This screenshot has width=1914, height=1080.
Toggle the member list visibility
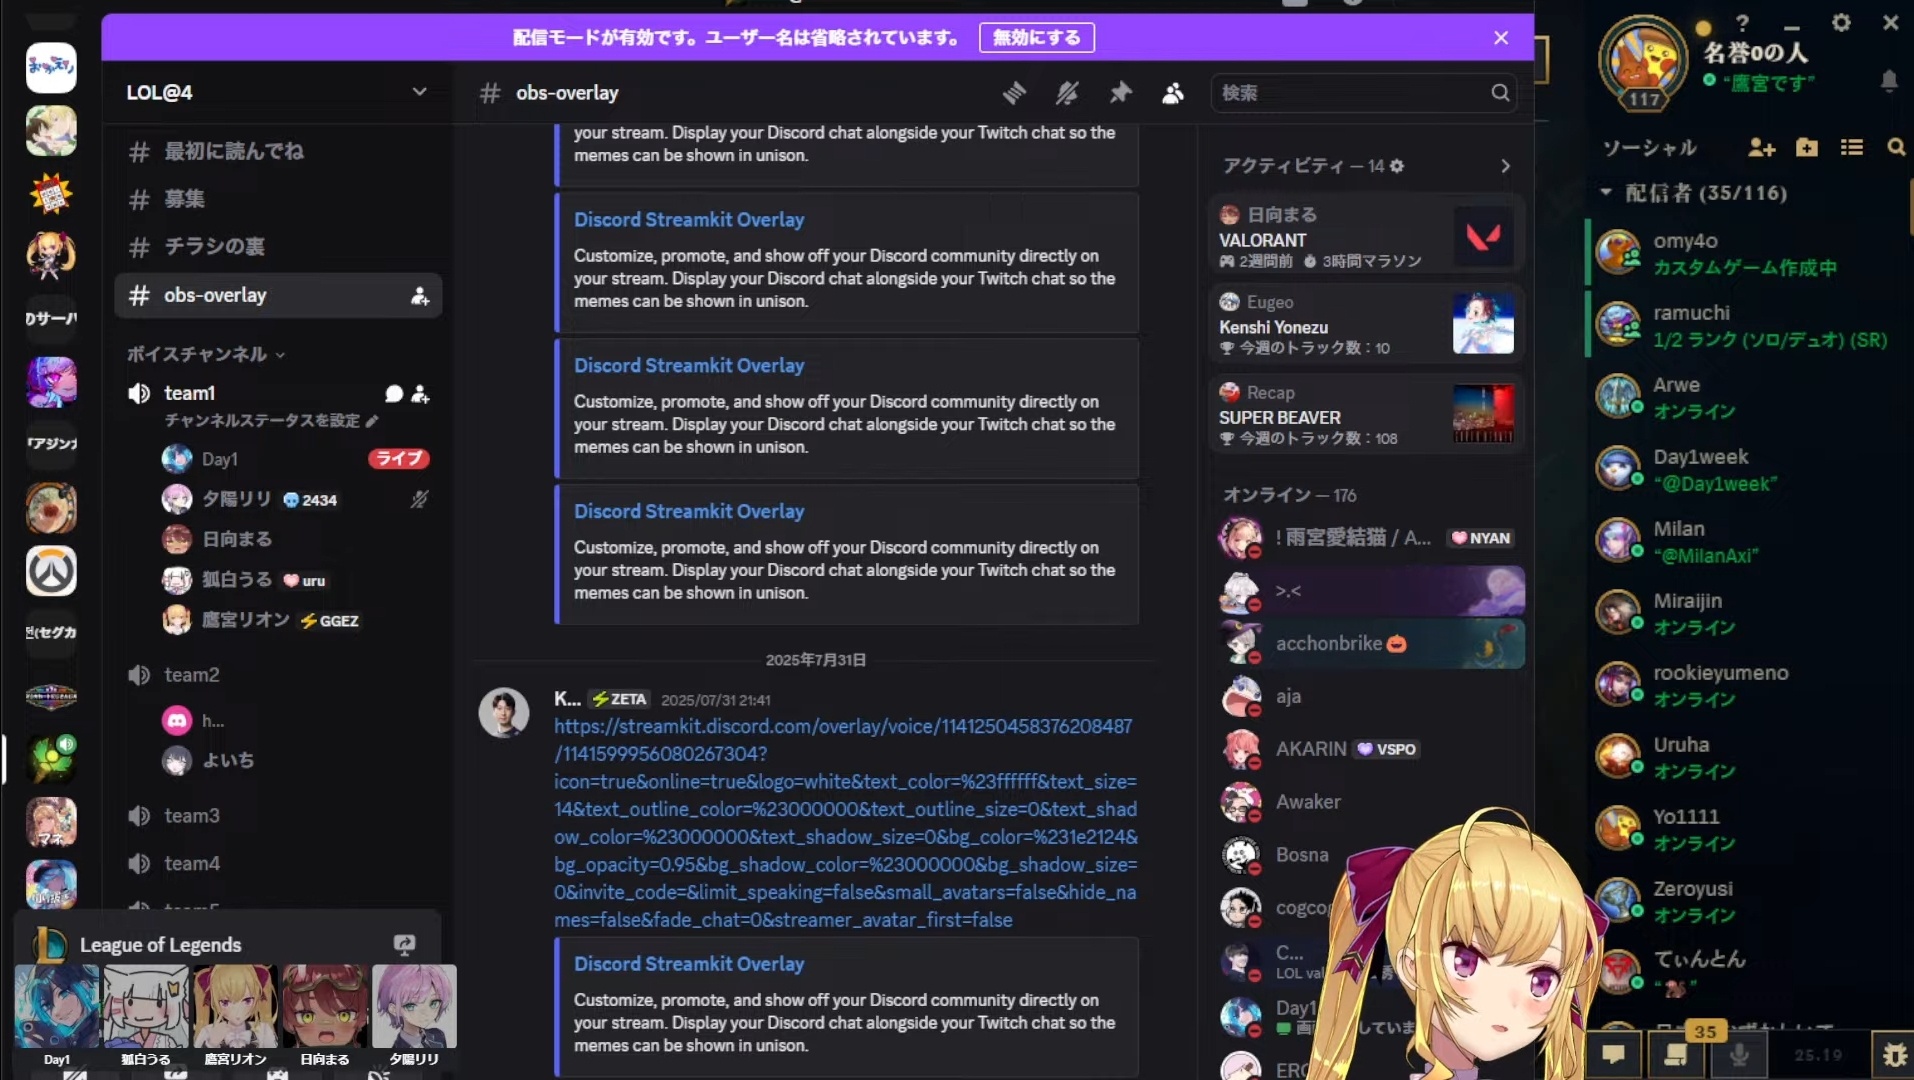[1173, 93]
